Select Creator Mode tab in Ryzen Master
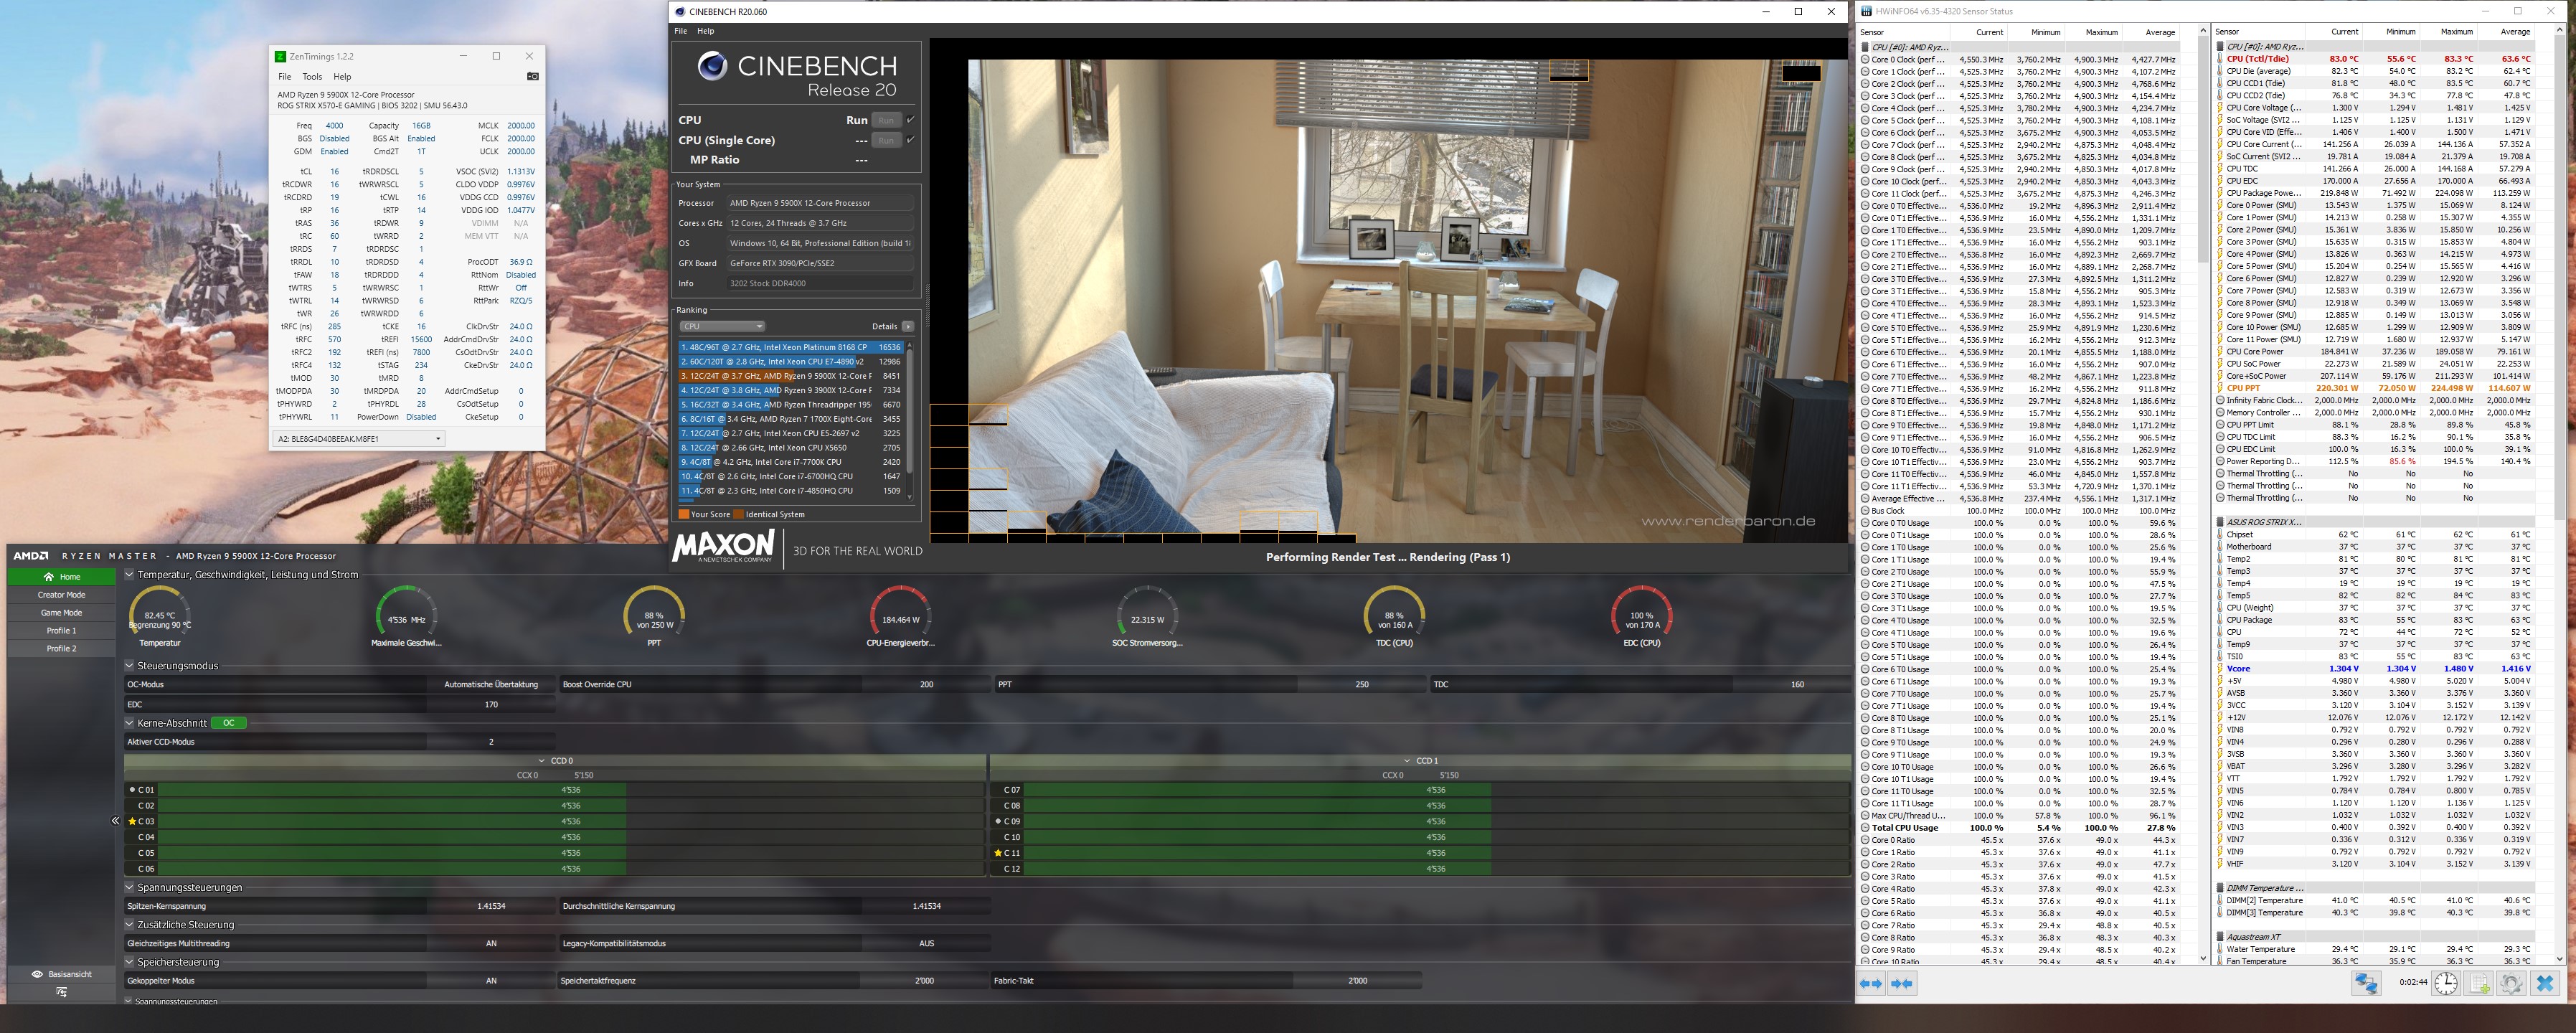 [61, 594]
